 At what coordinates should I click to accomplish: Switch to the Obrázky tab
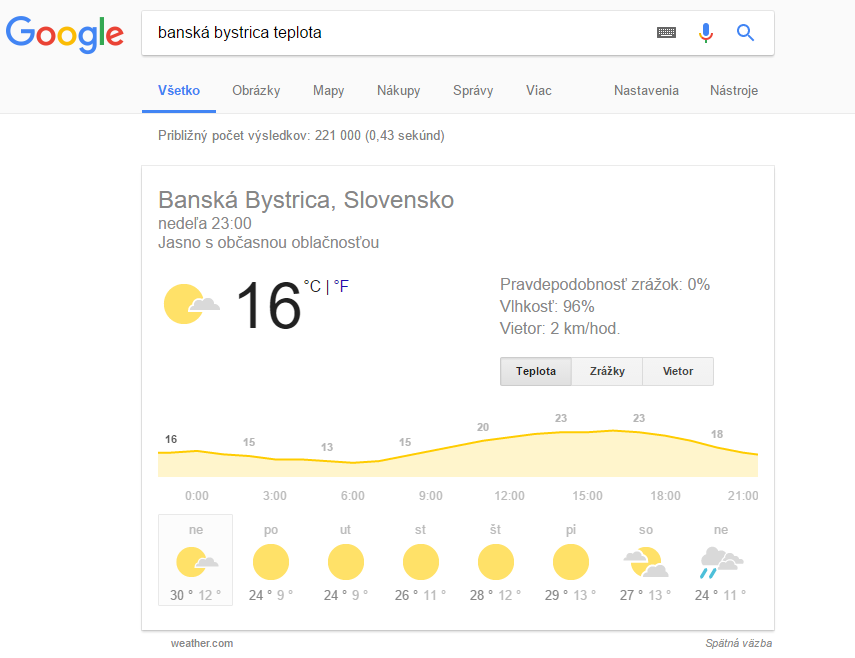(256, 91)
